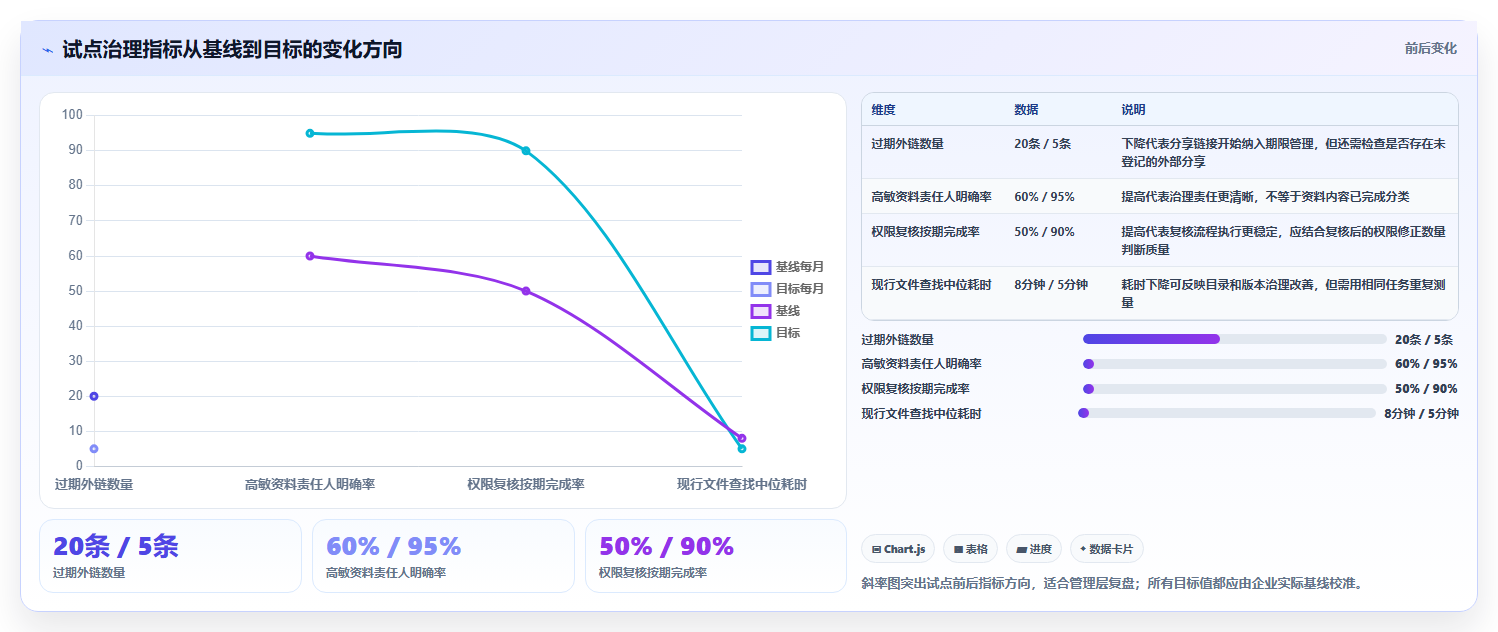Click the 70 tick on the y-axis

click(x=76, y=220)
